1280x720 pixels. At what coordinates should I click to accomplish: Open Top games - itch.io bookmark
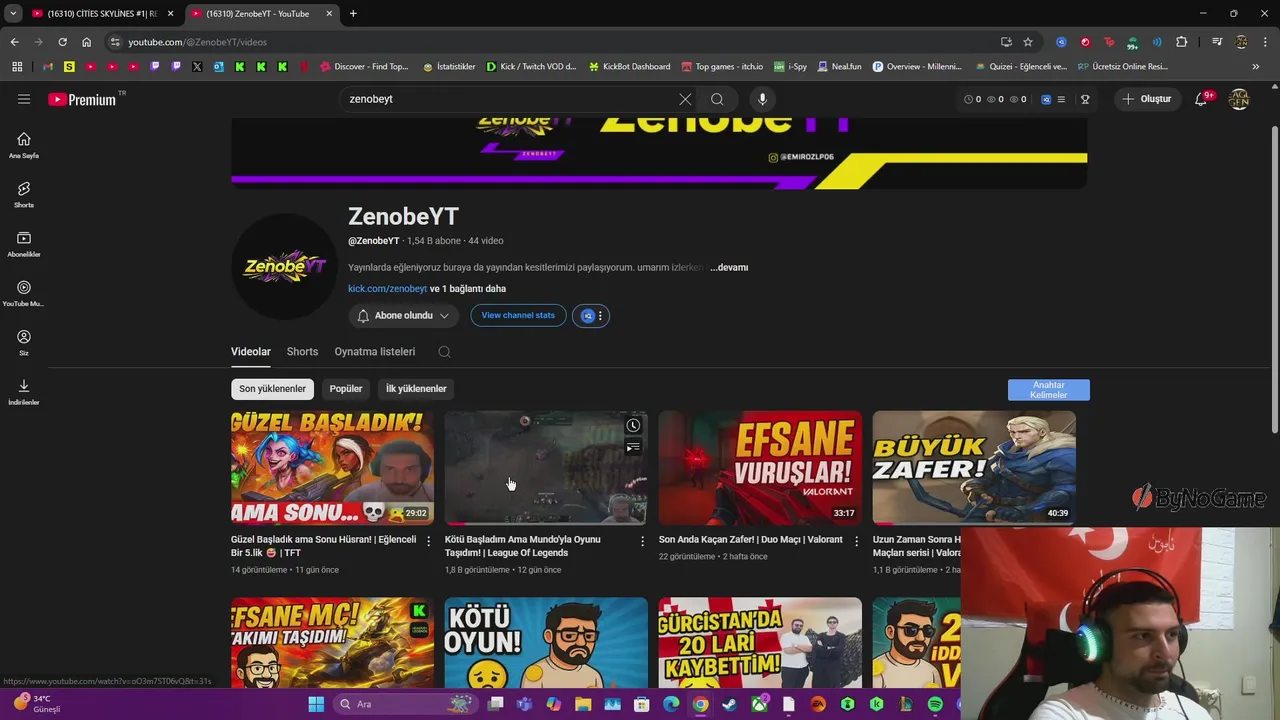(722, 67)
